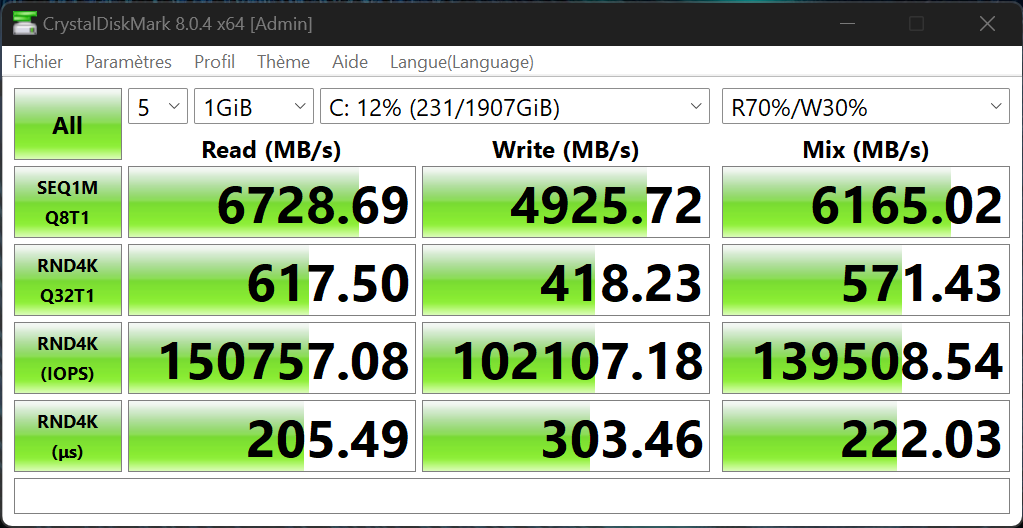Open the Thème menu
Image resolution: width=1023 pixels, height=528 pixels.
tap(283, 62)
